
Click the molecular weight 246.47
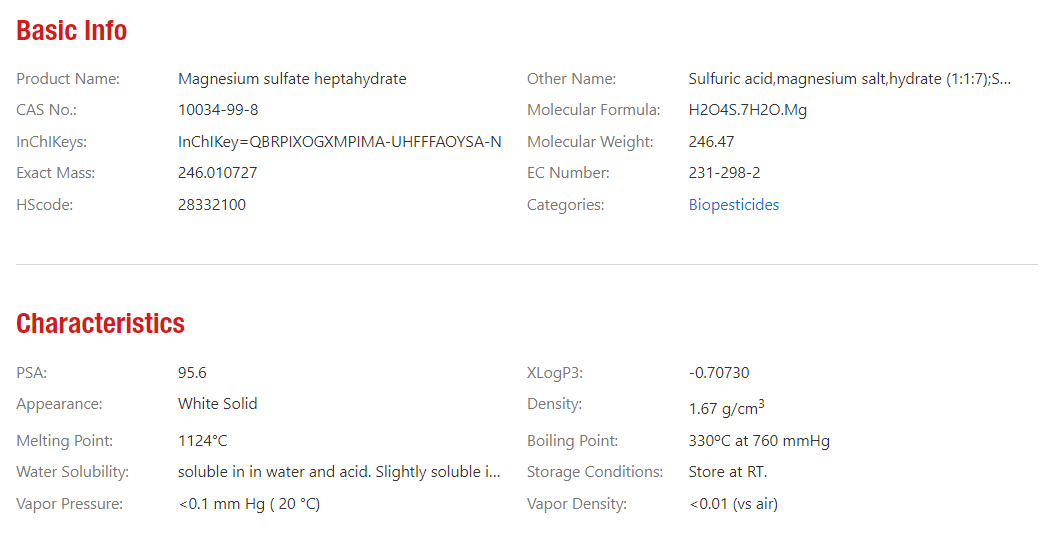[x=711, y=142]
